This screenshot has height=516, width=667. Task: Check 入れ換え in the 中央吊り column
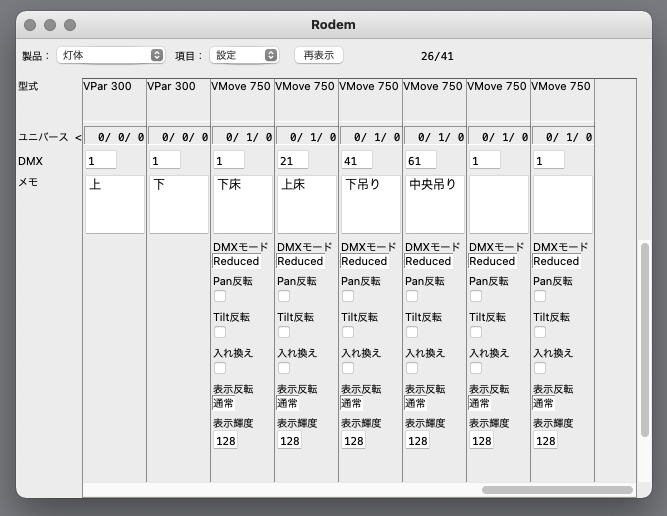412,368
